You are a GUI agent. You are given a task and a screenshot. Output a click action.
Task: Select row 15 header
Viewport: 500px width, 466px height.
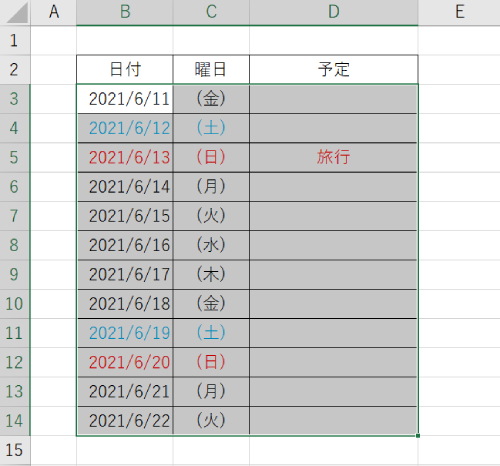pos(15,450)
